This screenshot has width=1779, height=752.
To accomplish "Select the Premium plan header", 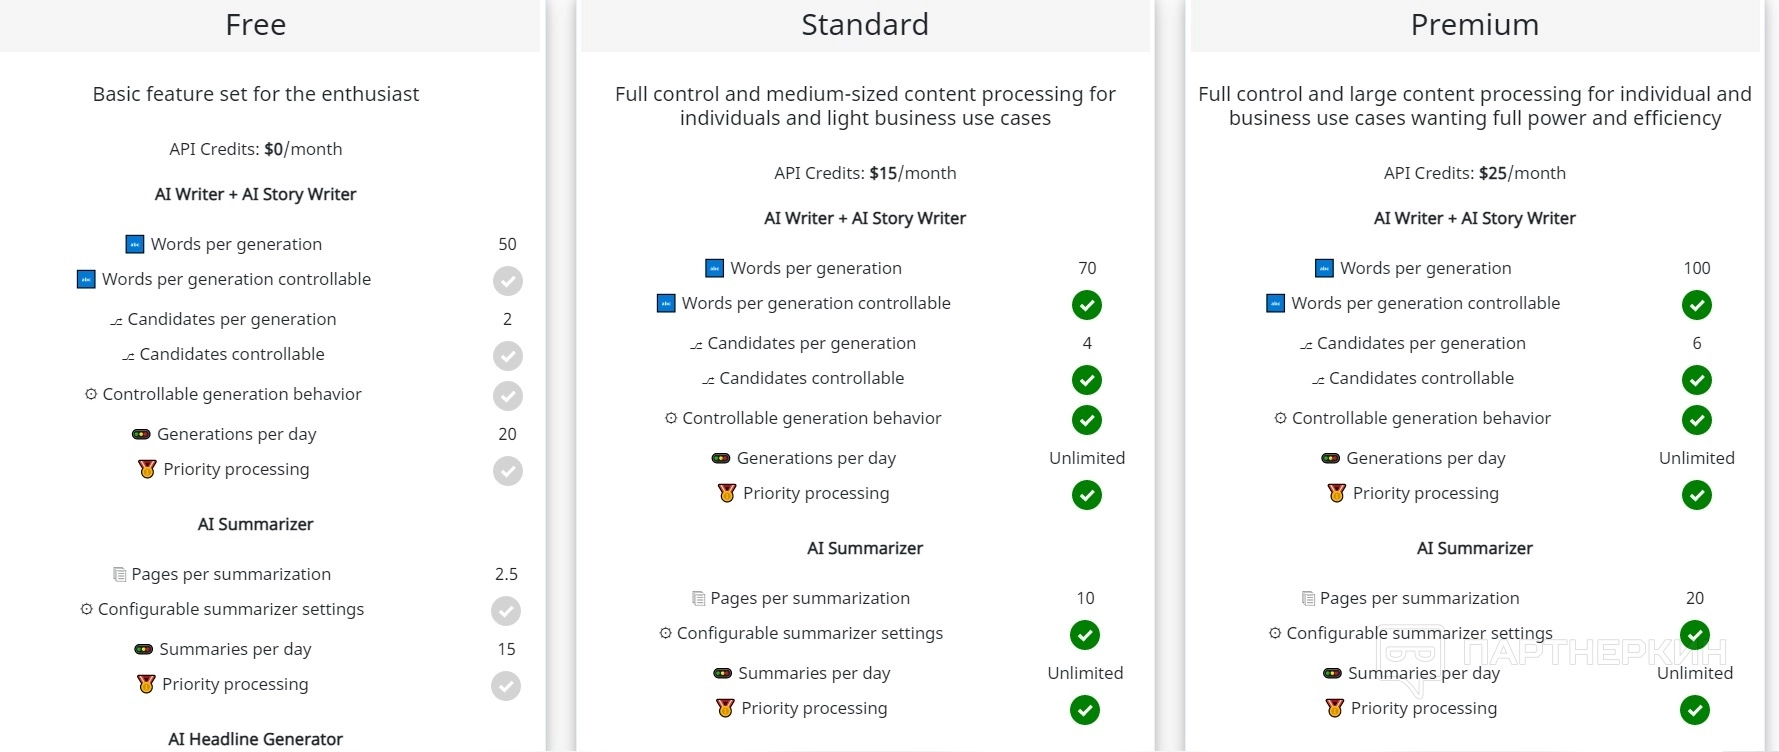I will 1474,25.
